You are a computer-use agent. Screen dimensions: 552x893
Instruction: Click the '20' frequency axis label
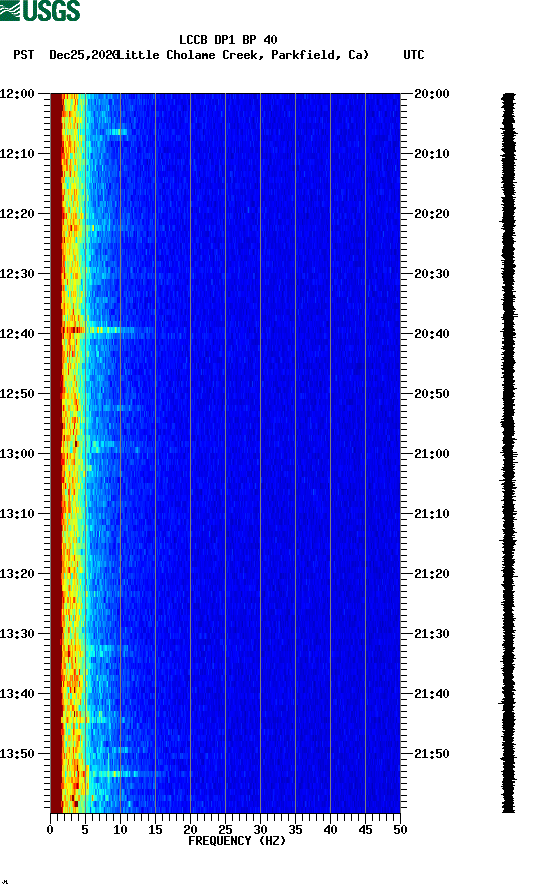pos(190,830)
